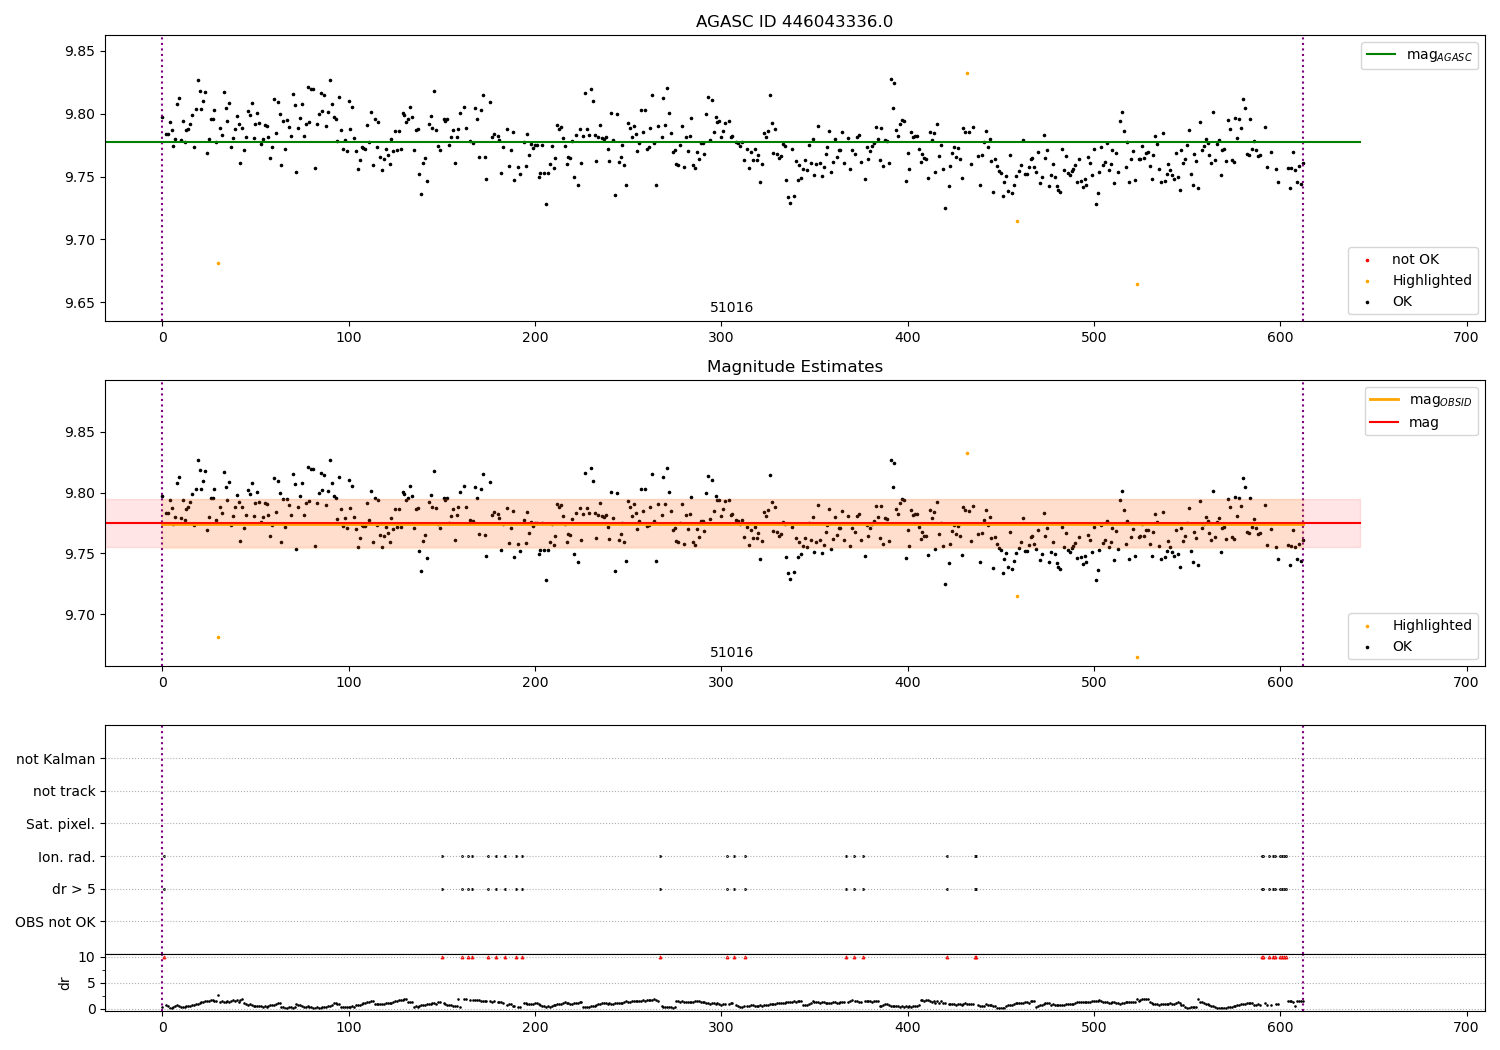Click the AGASC ID 446043336.0 title
Viewport: 1500px width, 1050px height.
pos(794,22)
